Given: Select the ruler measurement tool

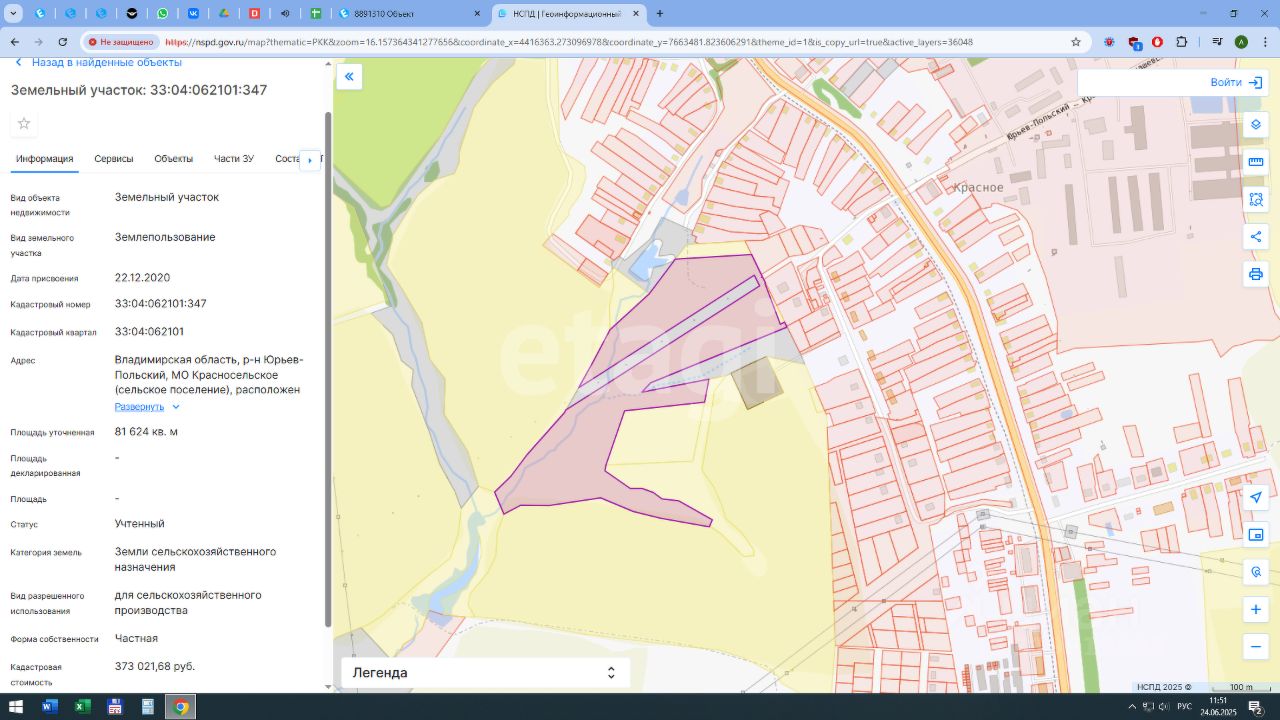Looking at the screenshot, I should click(1256, 162).
